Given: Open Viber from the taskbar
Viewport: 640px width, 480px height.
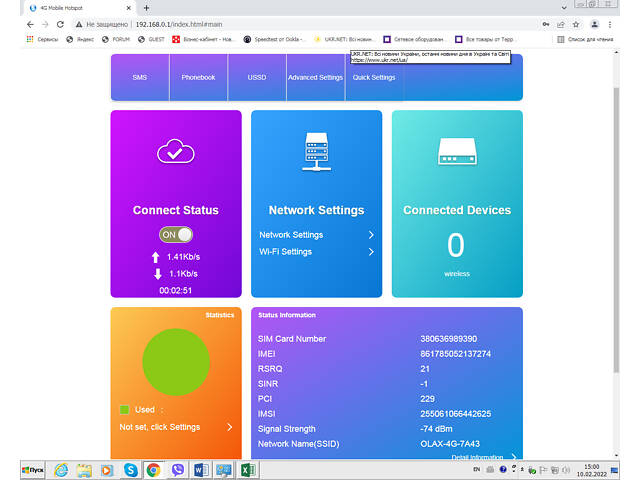Looking at the screenshot, I should [177, 469].
